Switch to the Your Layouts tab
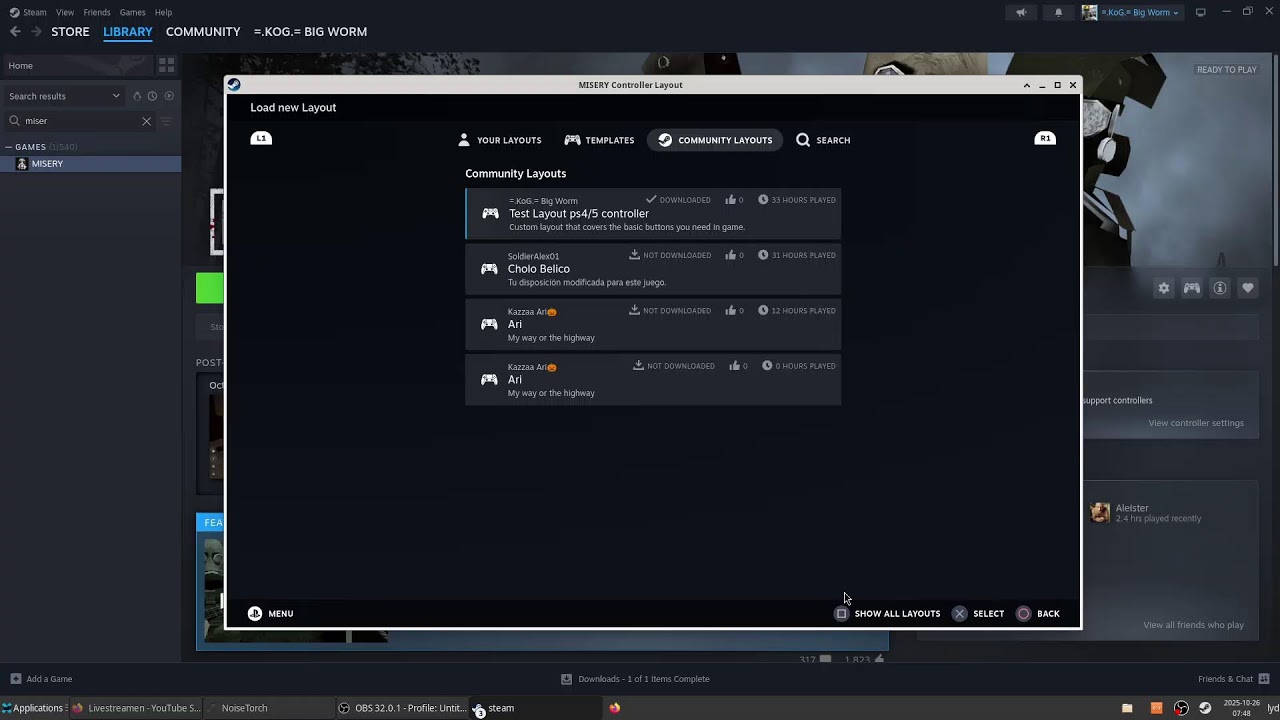Screen dimensions: 1280x720 coord(499,140)
